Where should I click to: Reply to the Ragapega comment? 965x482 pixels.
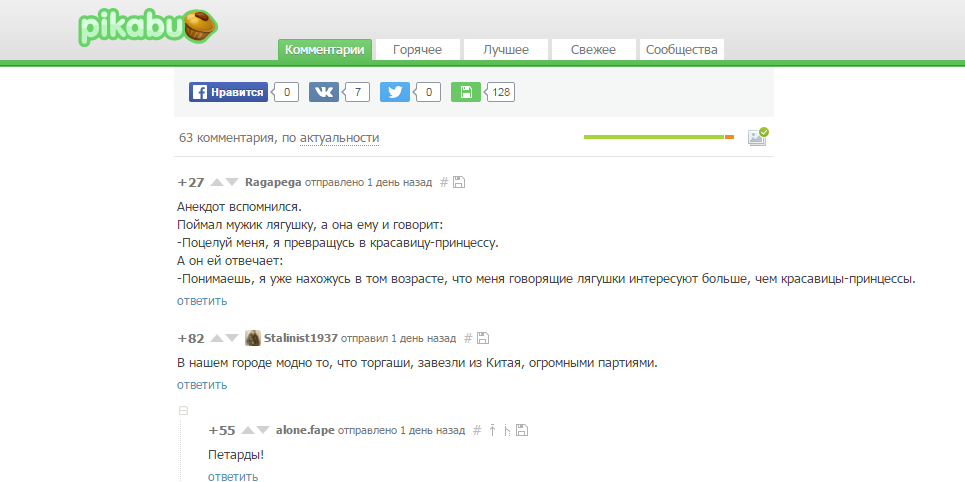click(x=202, y=300)
